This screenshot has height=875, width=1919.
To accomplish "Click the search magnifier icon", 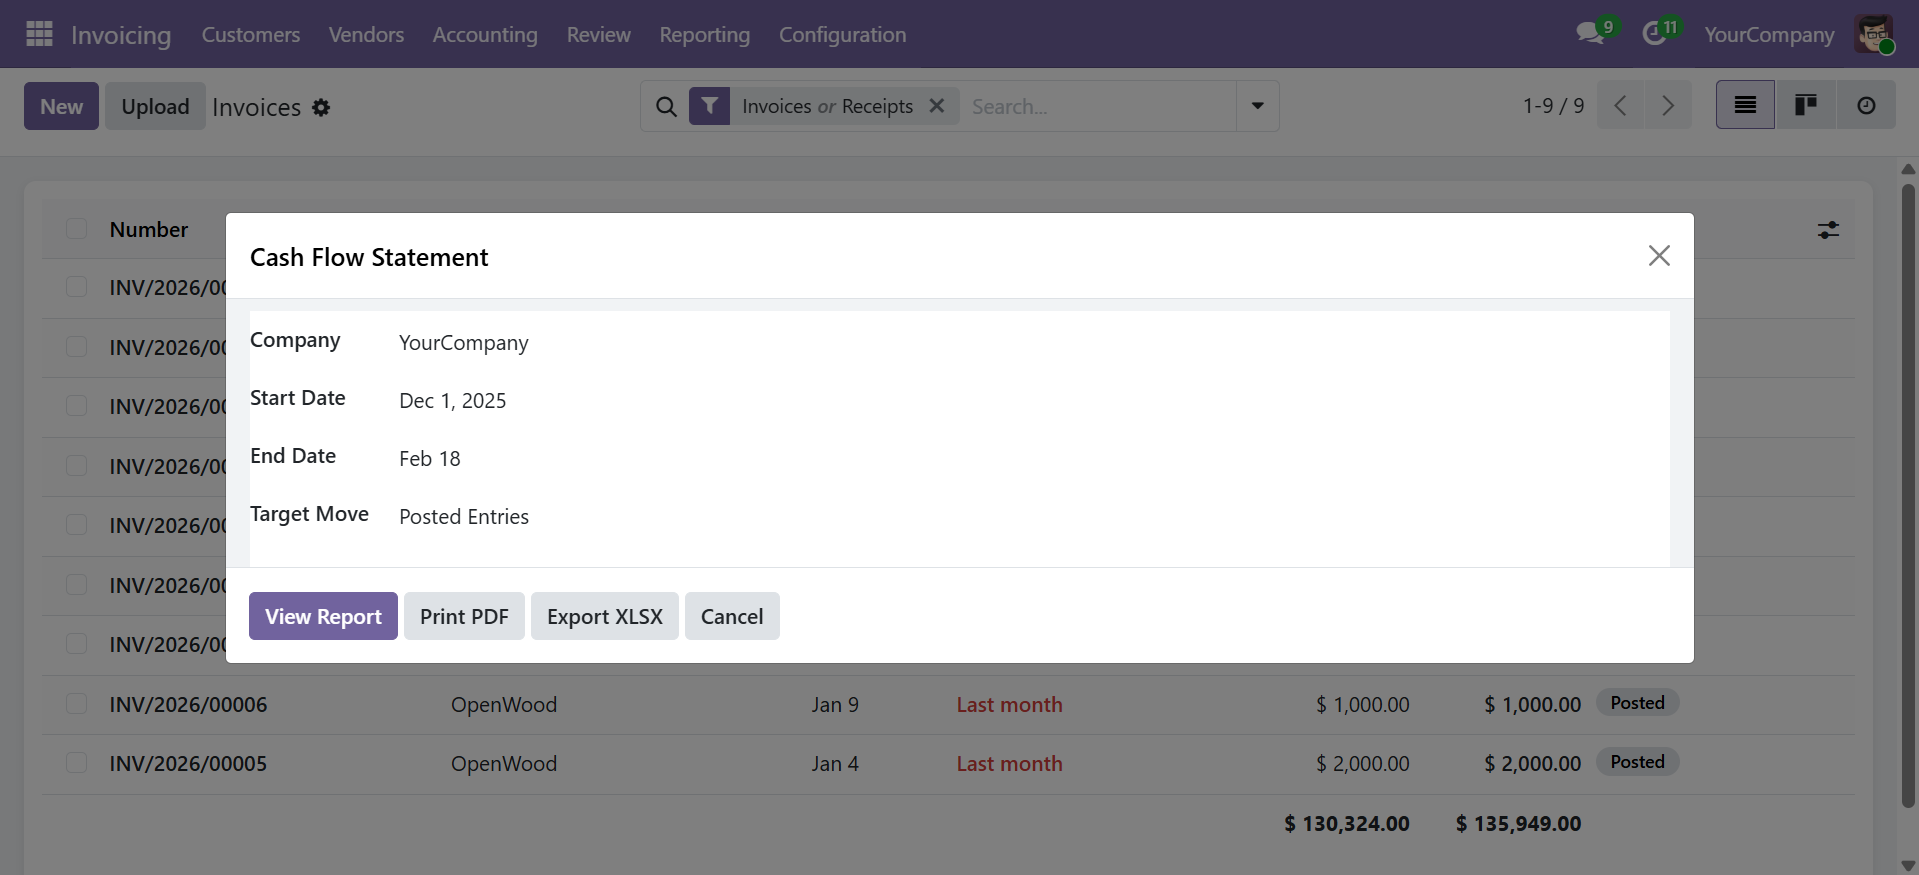I will 666,106.
